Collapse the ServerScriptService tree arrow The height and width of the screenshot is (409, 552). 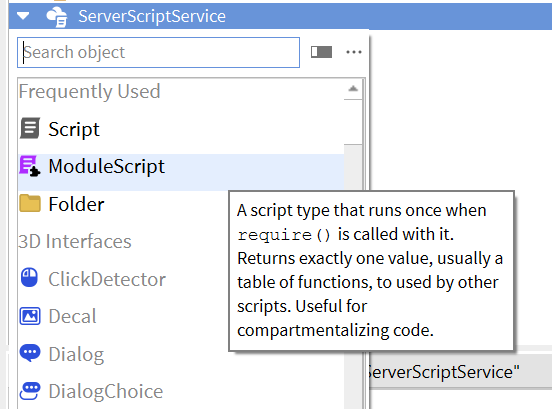(23, 16)
